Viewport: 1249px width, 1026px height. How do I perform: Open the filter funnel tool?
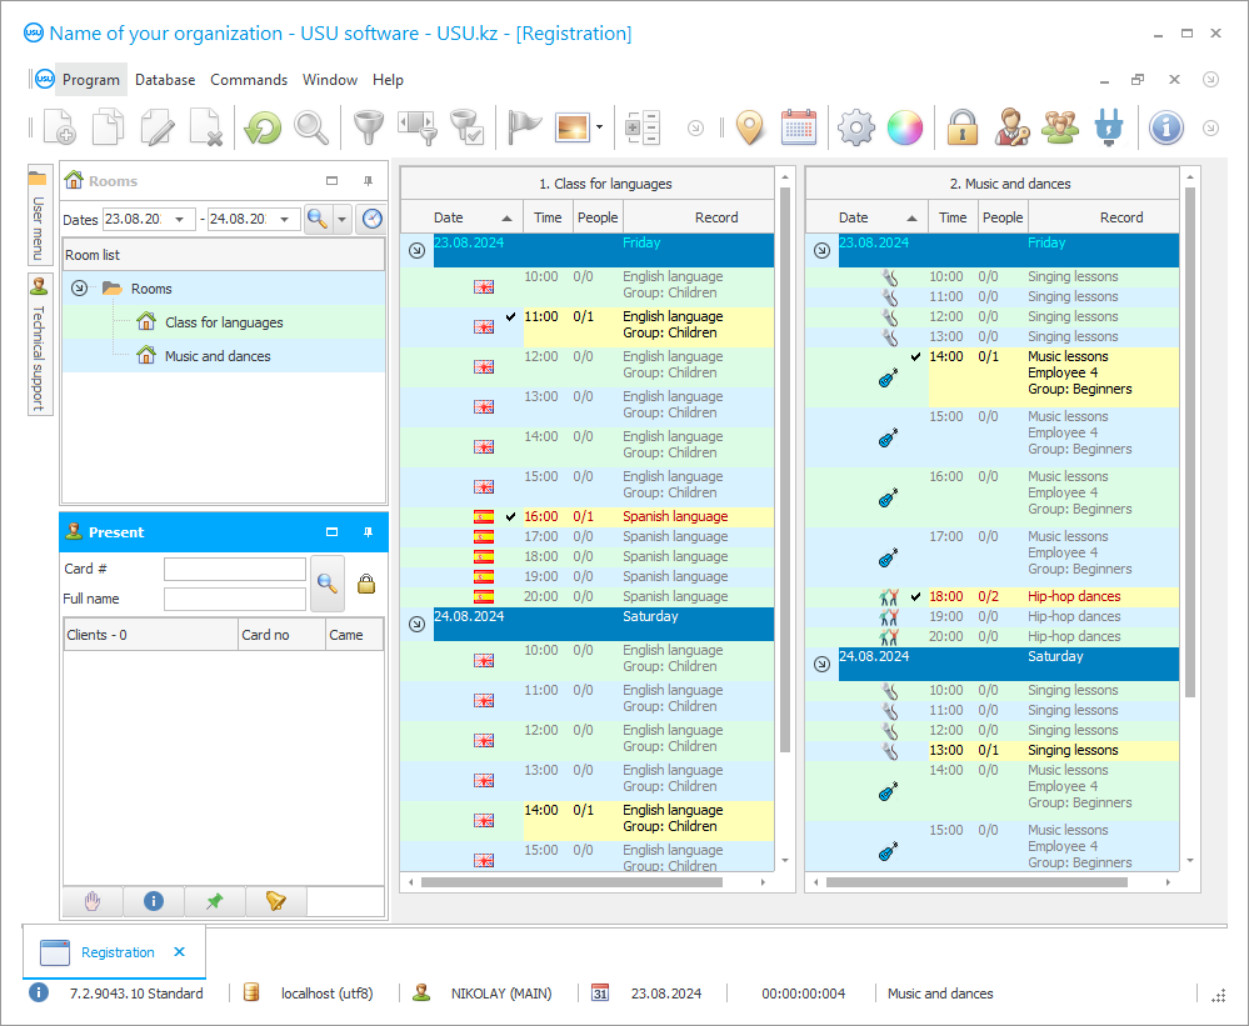368,127
